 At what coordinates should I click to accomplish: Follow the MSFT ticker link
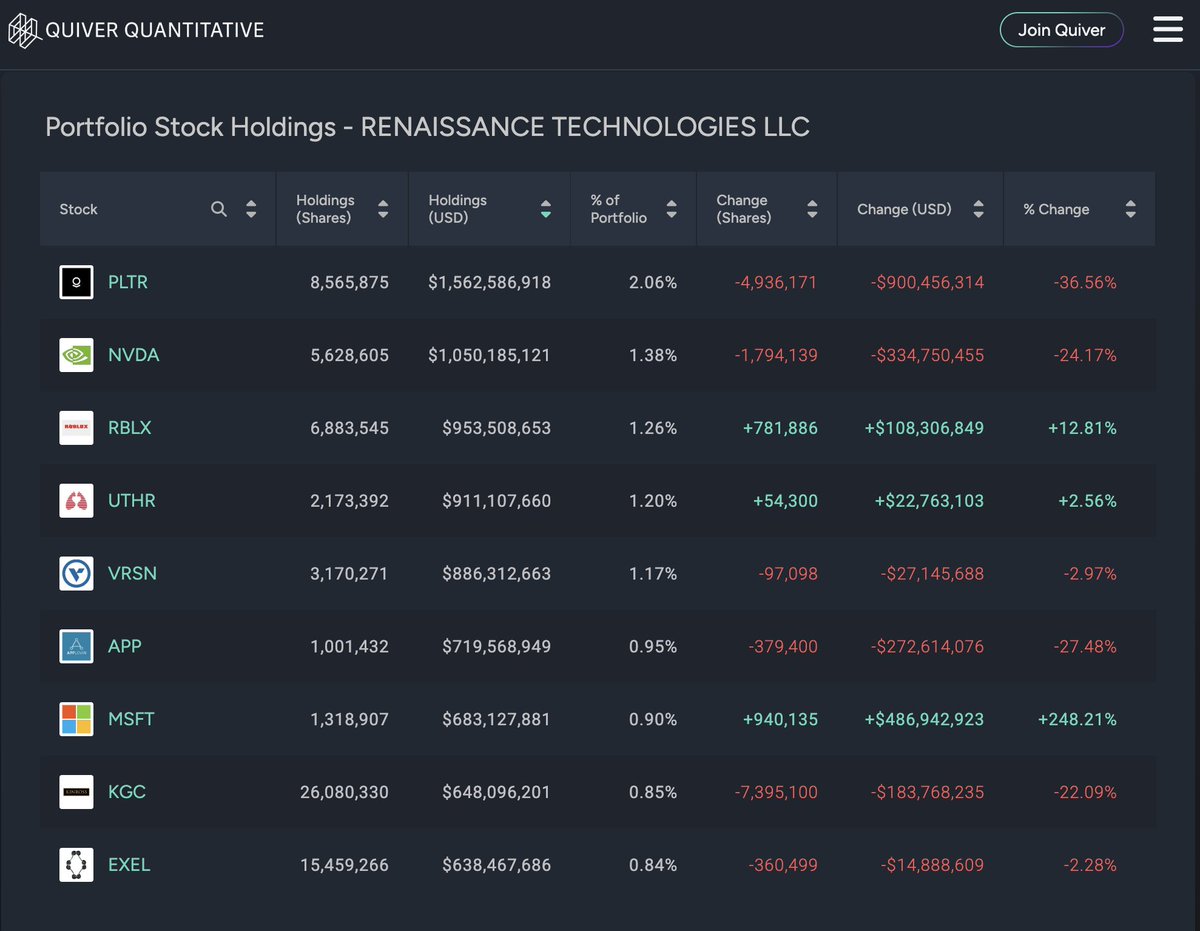[131, 719]
